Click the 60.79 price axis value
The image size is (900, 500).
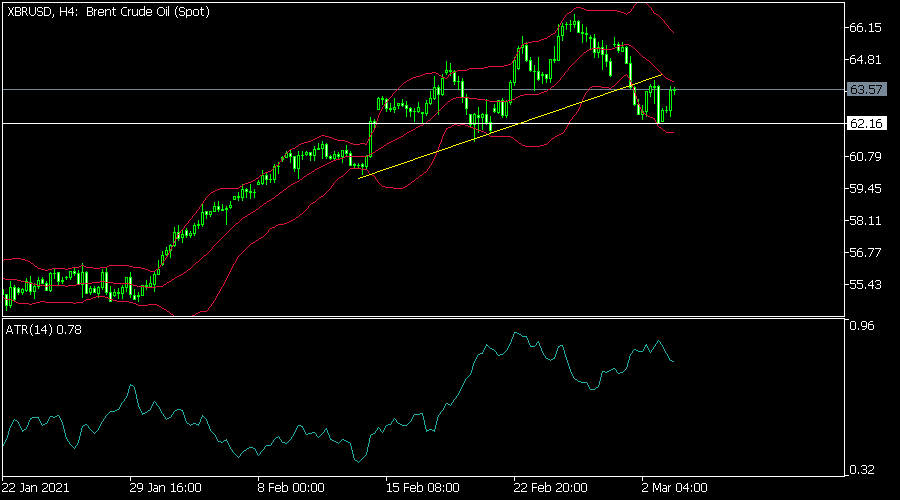pyautogui.click(x=866, y=157)
